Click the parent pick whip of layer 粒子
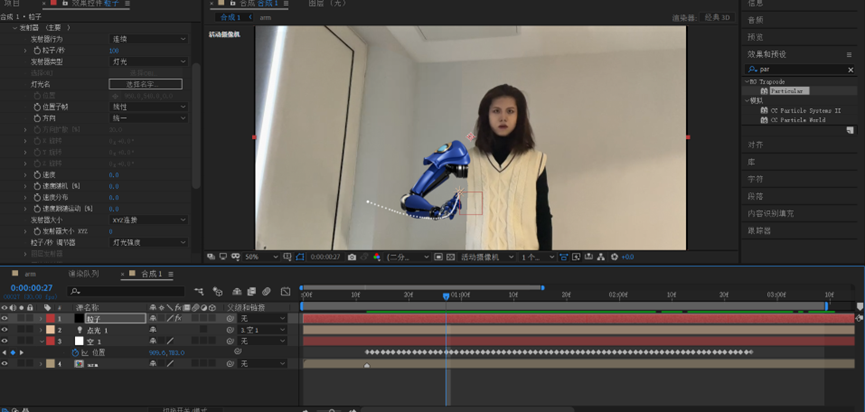This screenshot has height=412, width=865. [230, 319]
